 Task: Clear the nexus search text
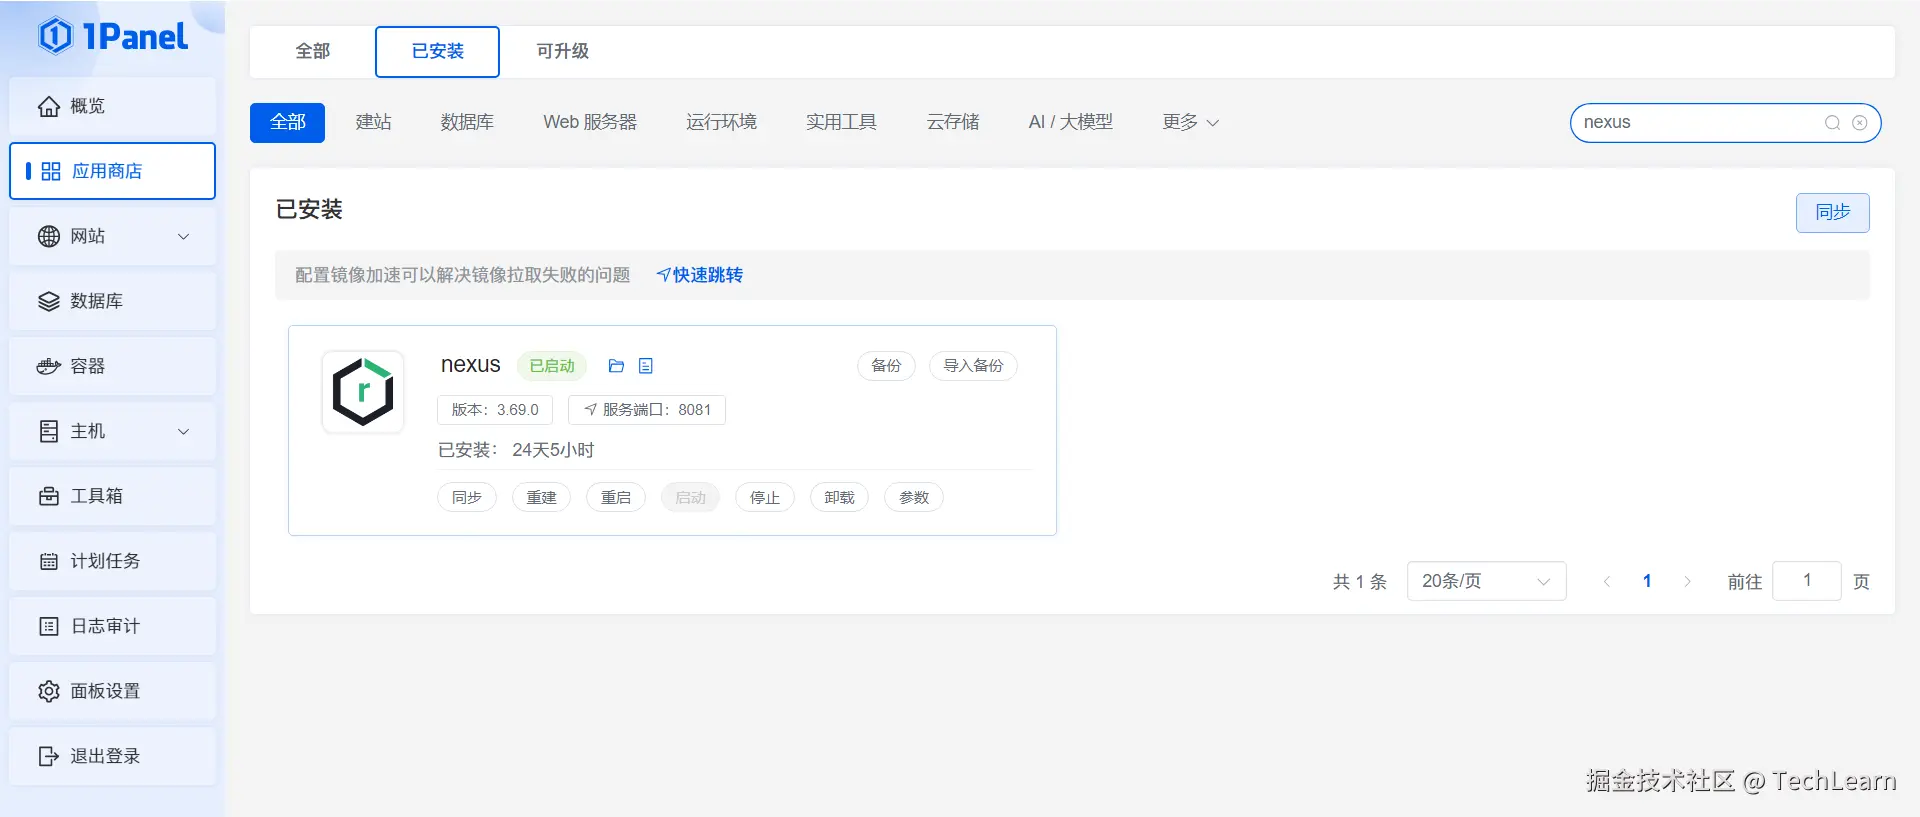pyautogui.click(x=1860, y=123)
